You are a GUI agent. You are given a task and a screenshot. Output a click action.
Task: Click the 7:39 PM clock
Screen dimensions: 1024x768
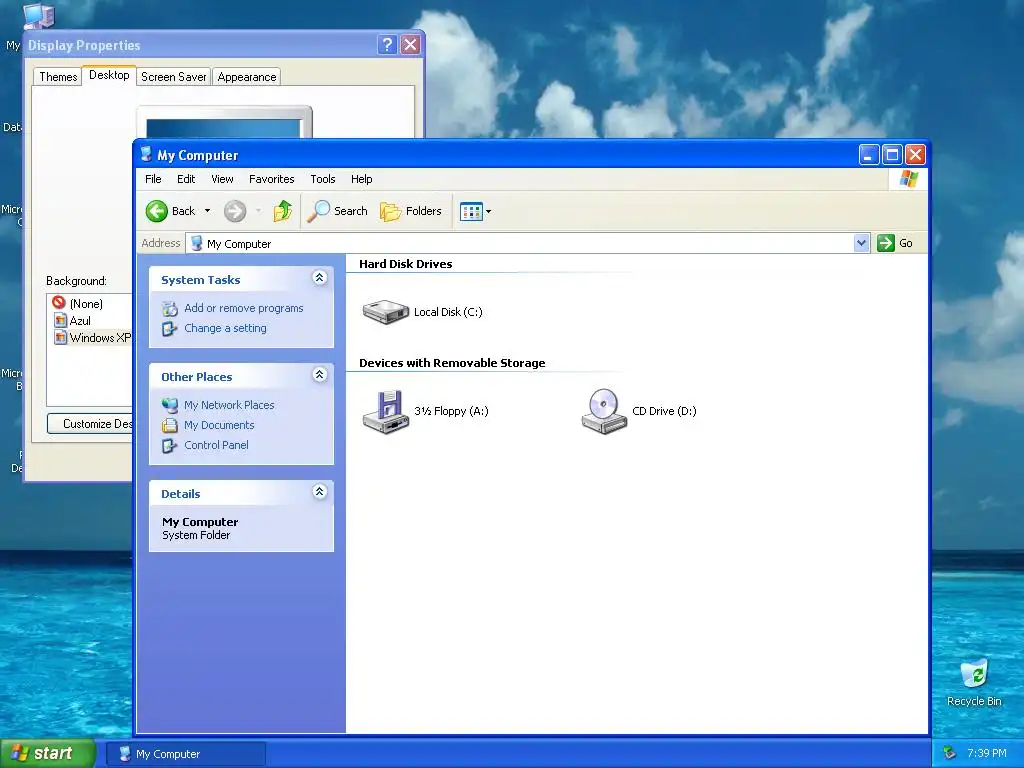987,754
